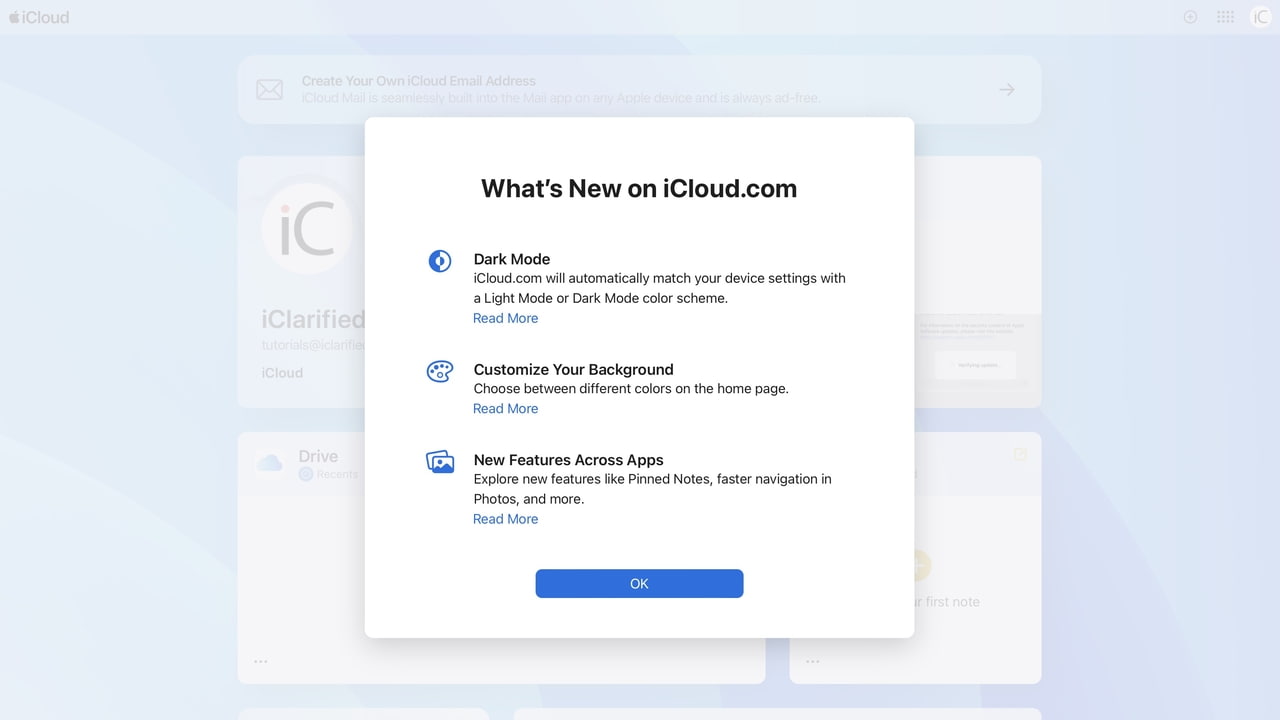
Task: Open Read More under Customize Your Background
Action: point(505,408)
